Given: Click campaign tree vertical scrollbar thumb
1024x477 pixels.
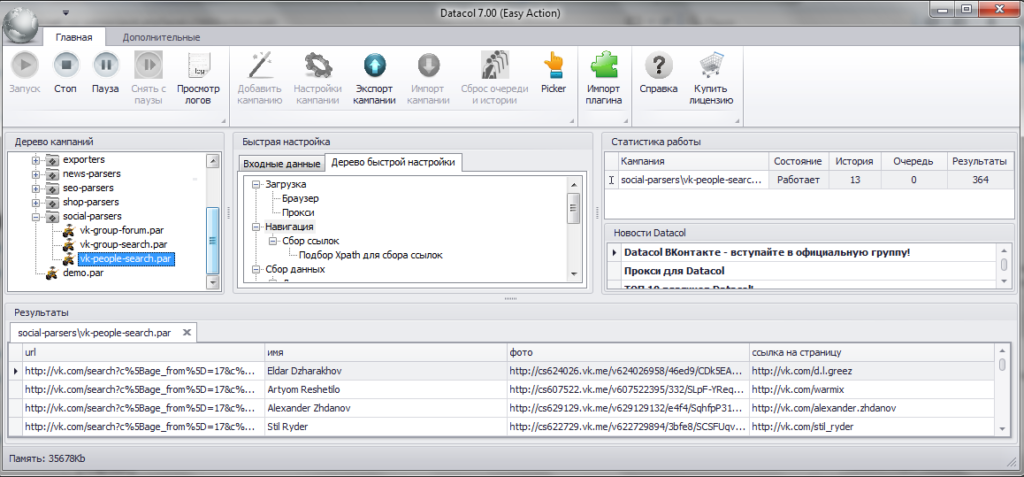Looking at the screenshot, I should [x=212, y=240].
